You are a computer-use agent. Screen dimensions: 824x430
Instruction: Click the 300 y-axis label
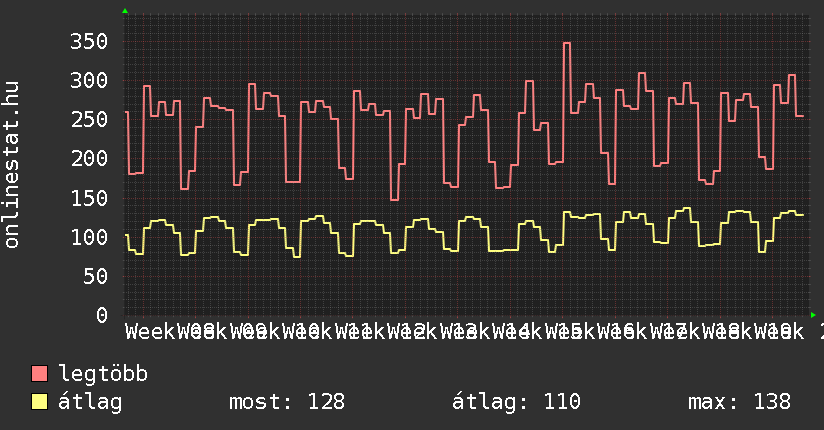[x=89, y=80]
